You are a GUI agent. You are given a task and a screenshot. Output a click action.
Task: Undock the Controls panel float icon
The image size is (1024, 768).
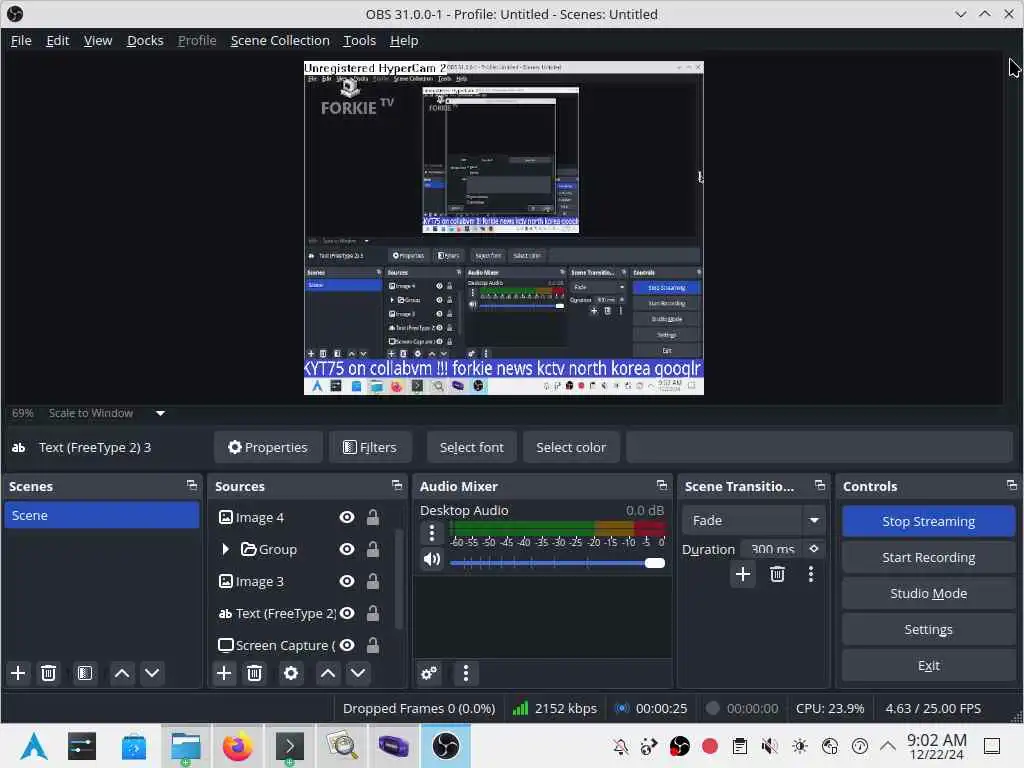pos(1012,485)
